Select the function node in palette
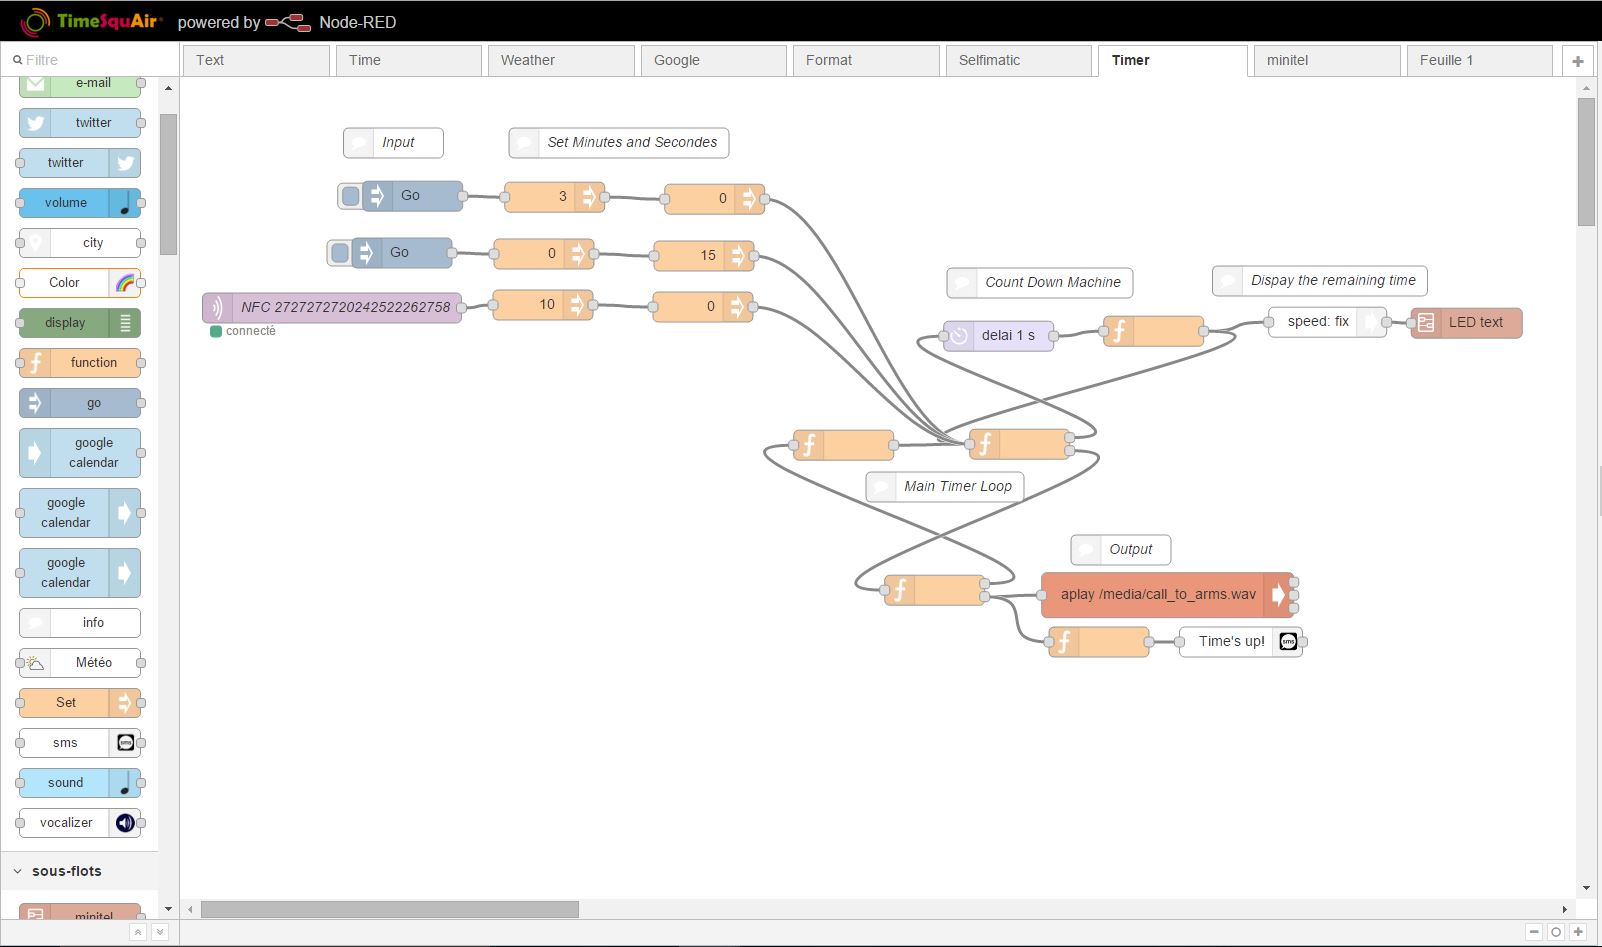 (x=80, y=363)
